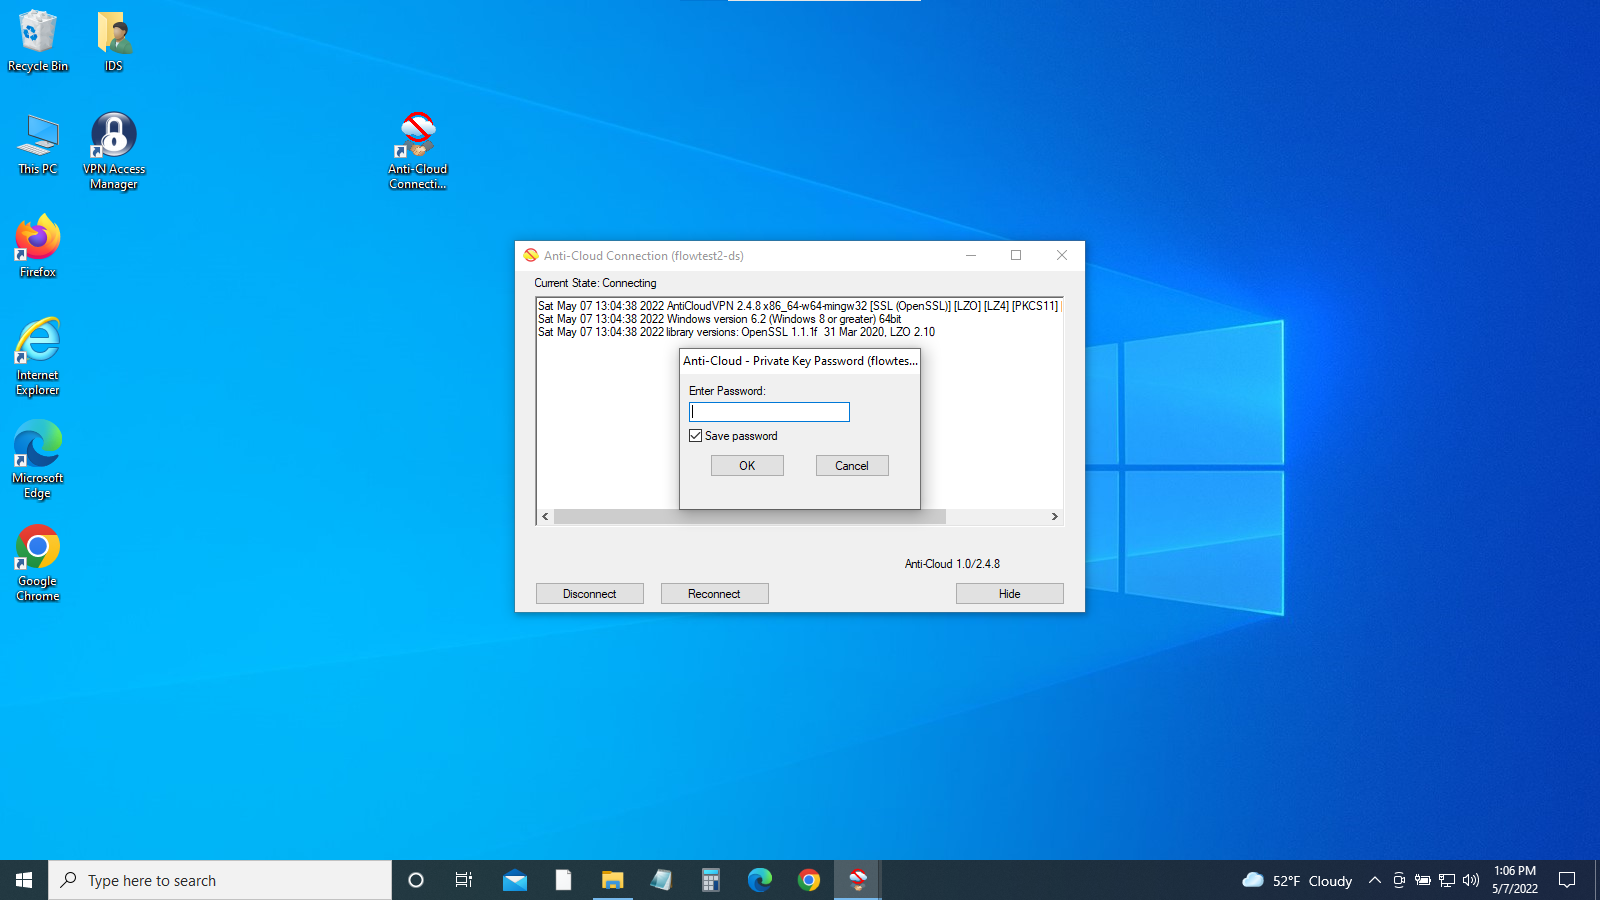This screenshot has width=1600, height=900.
Task: Focus the Enter Password field
Action: click(769, 412)
